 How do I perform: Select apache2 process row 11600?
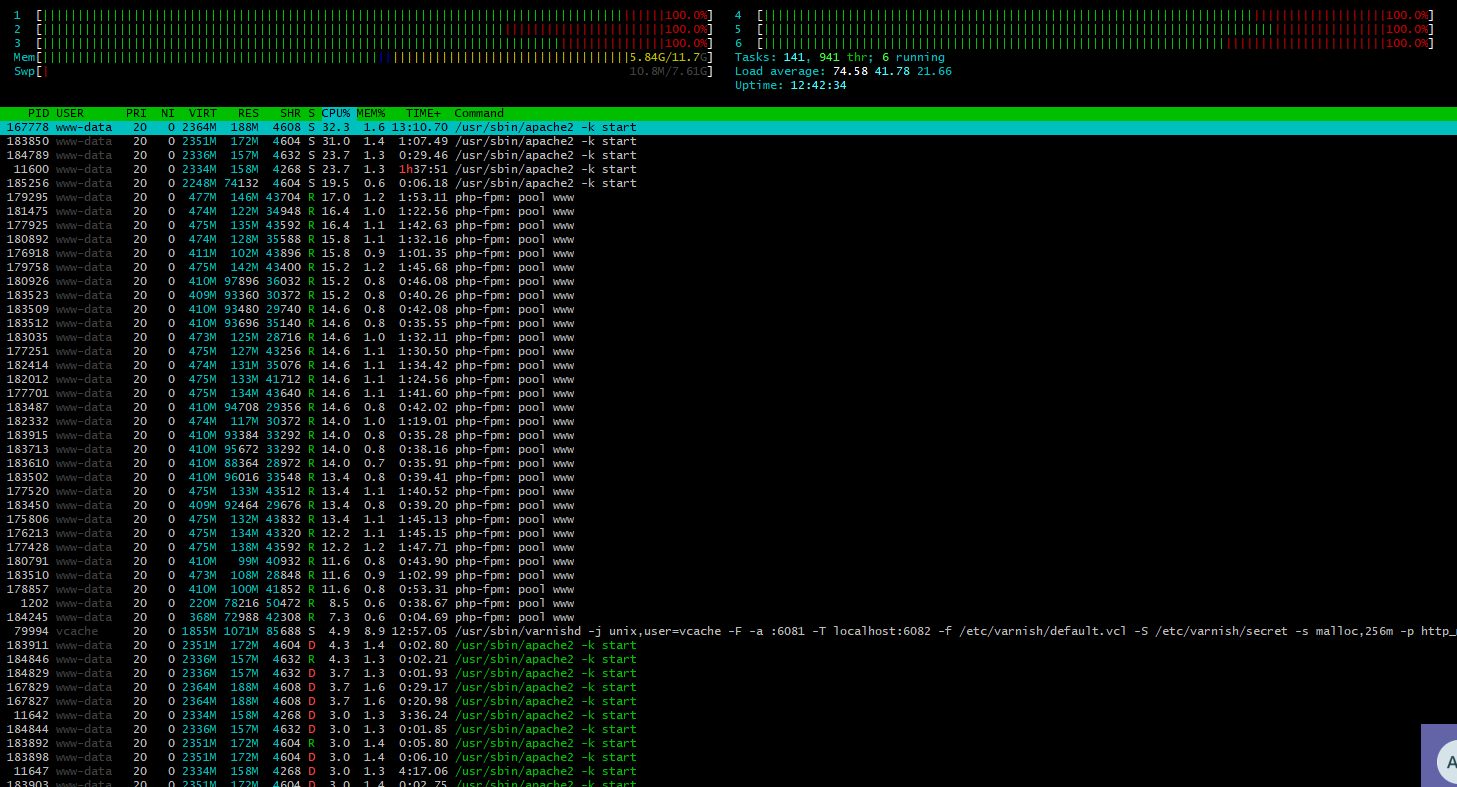[728, 169]
